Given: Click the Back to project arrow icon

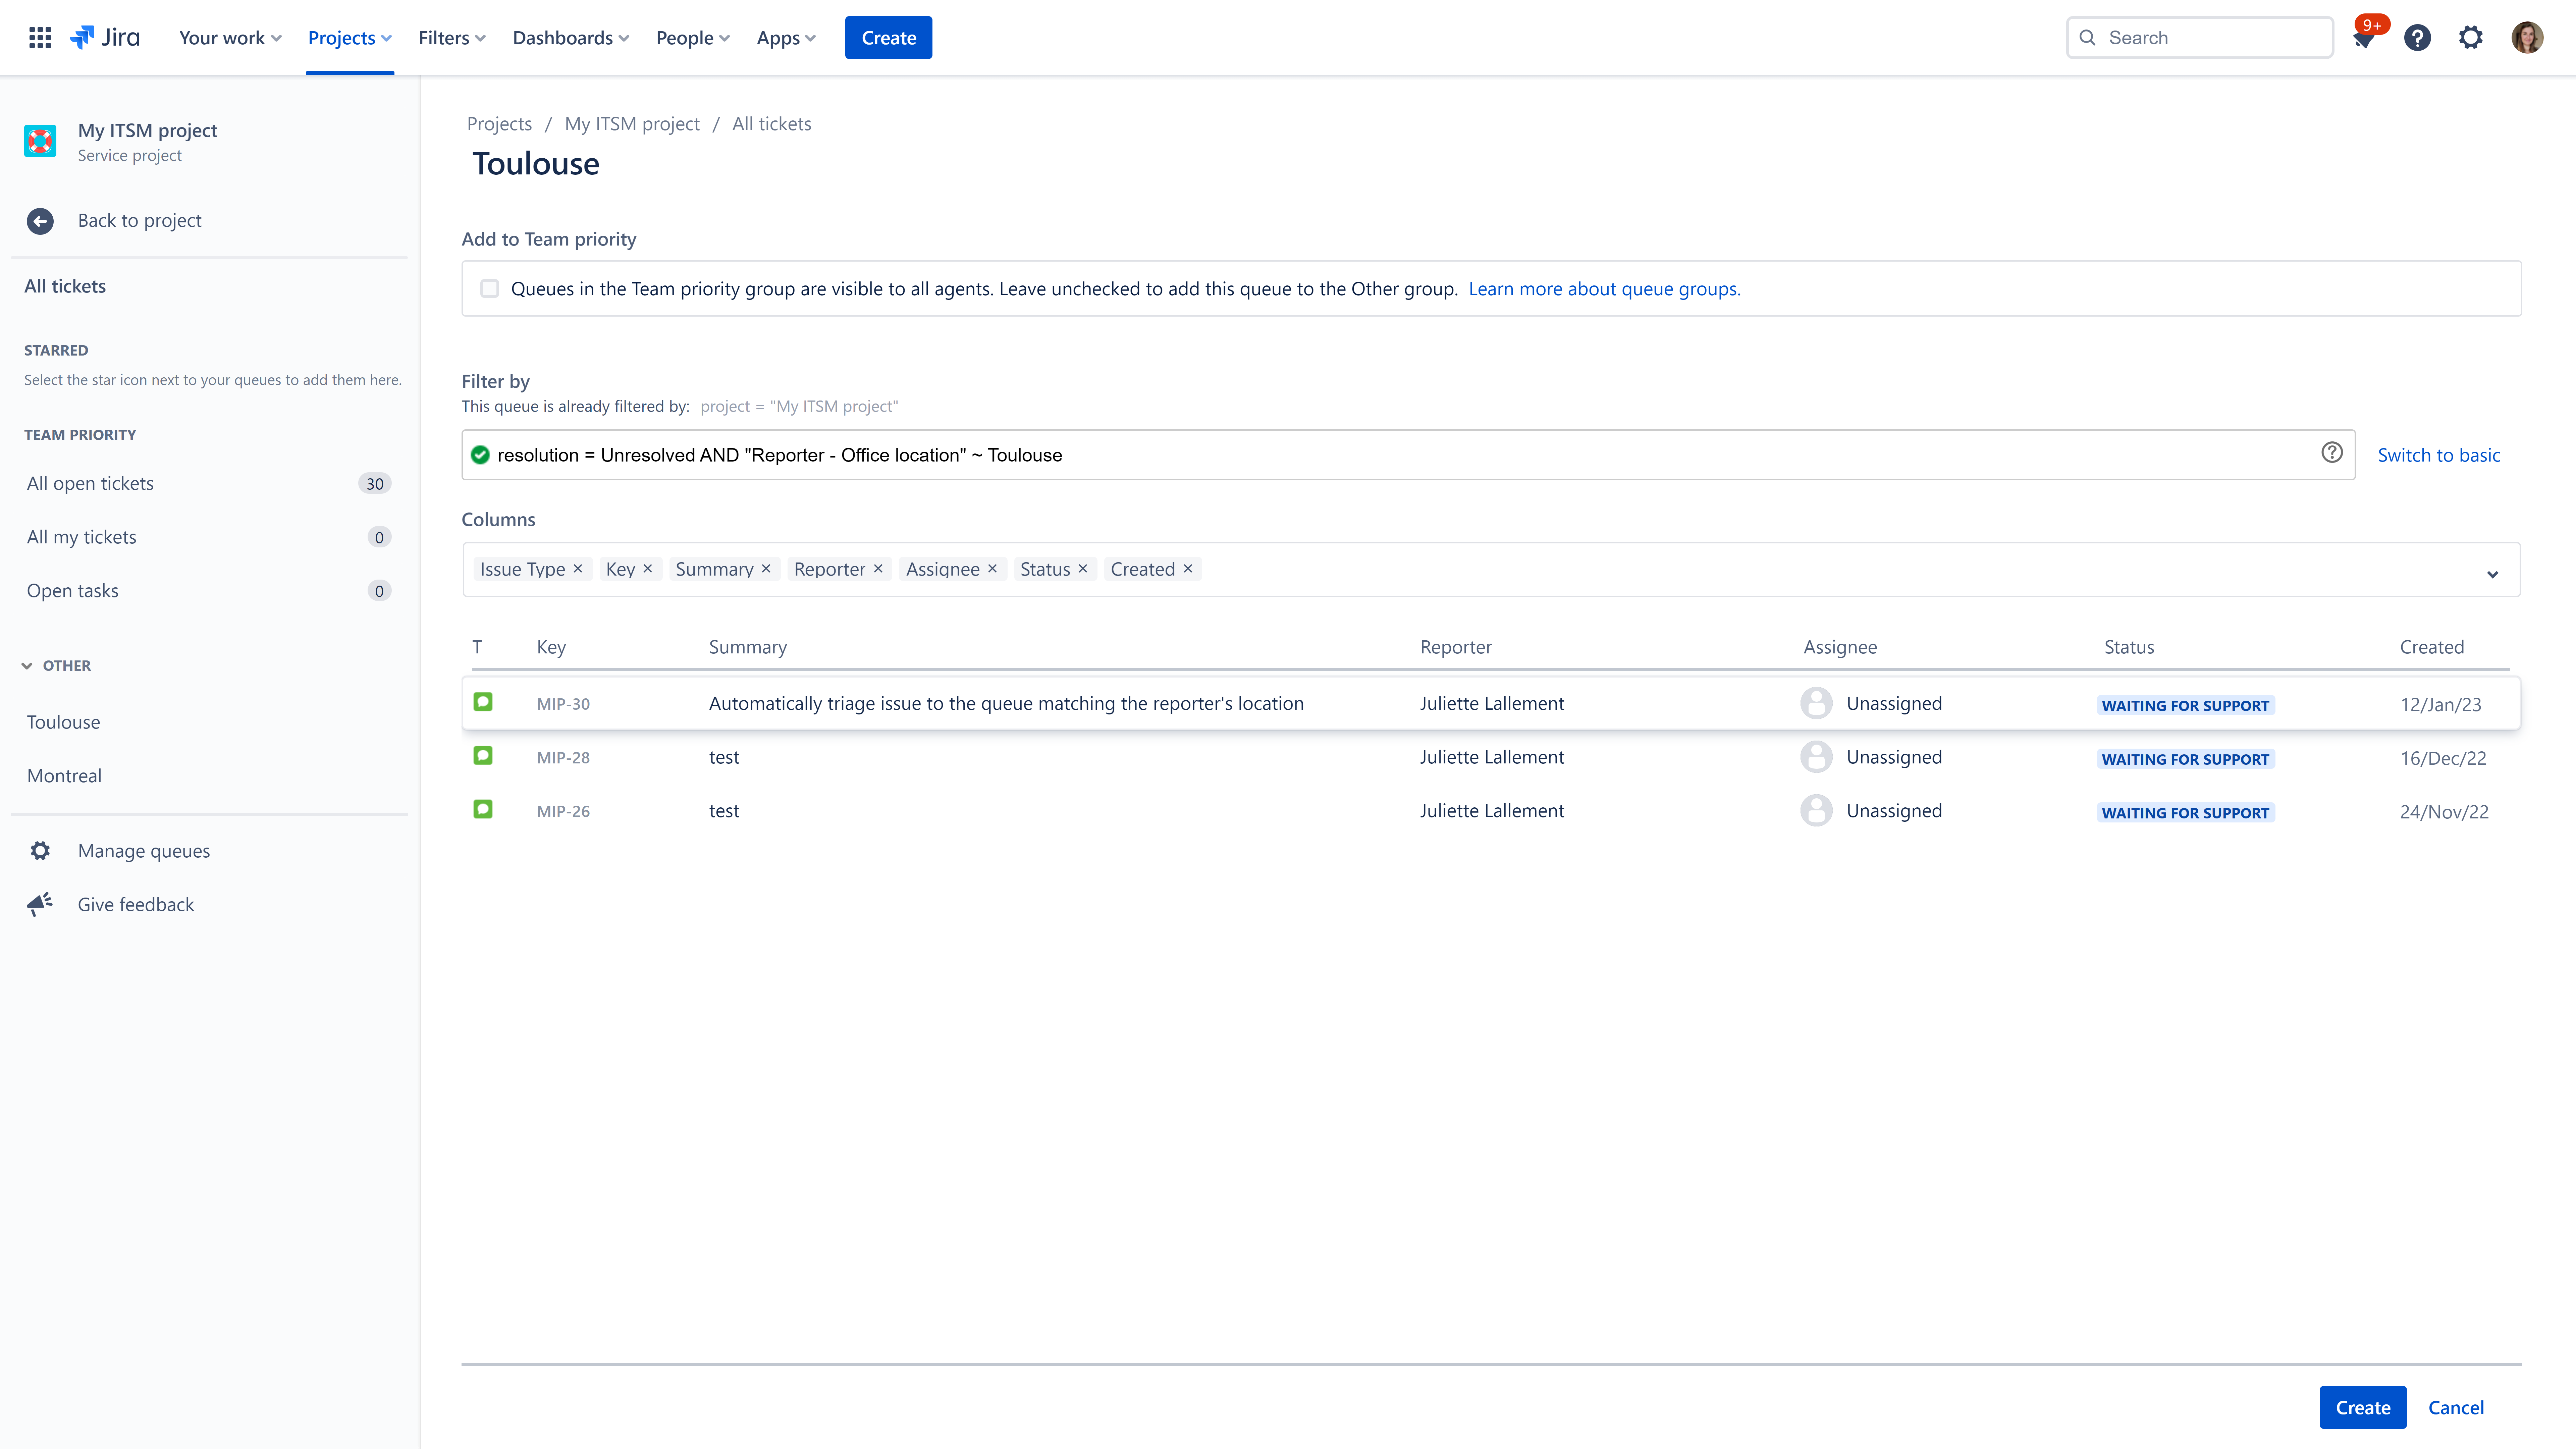Looking at the screenshot, I should [x=40, y=221].
